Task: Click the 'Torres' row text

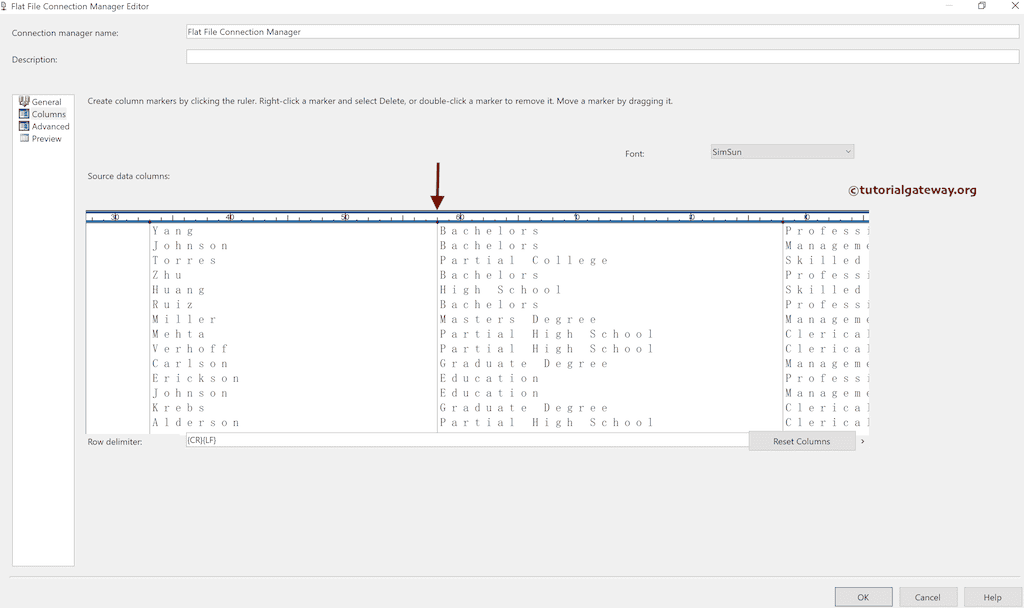Action: (x=184, y=260)
